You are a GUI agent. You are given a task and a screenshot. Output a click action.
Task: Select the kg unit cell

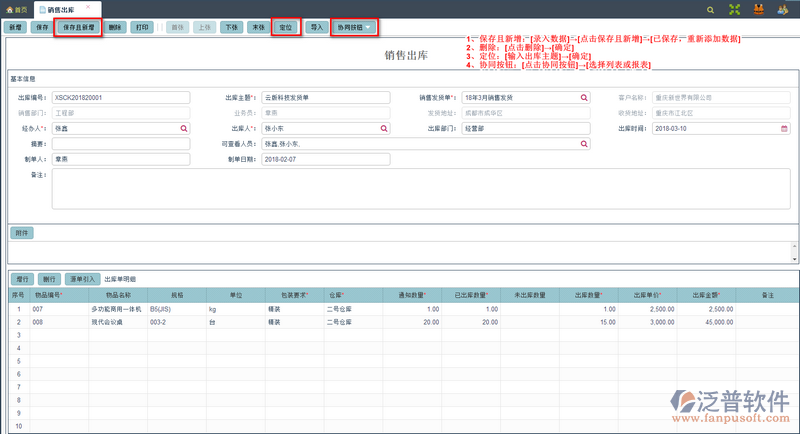point(236,309)
